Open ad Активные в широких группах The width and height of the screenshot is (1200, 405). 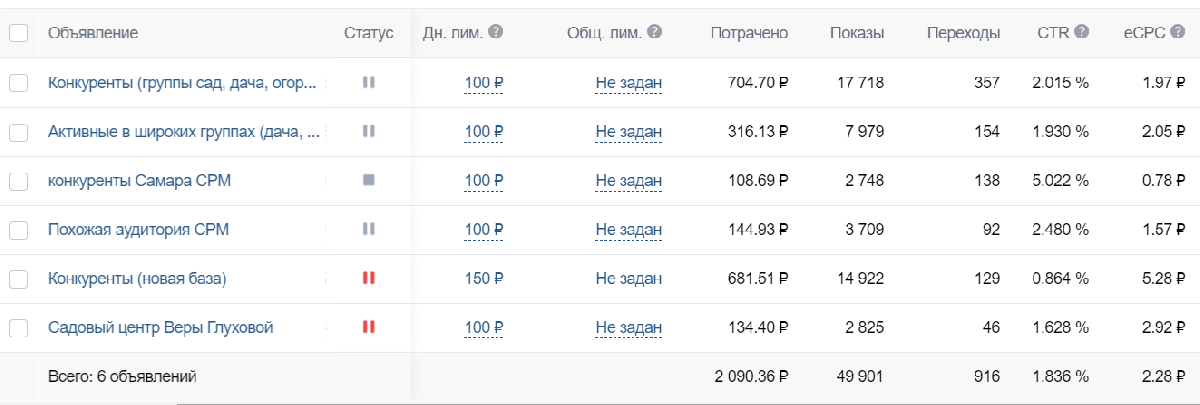[184, 132]
